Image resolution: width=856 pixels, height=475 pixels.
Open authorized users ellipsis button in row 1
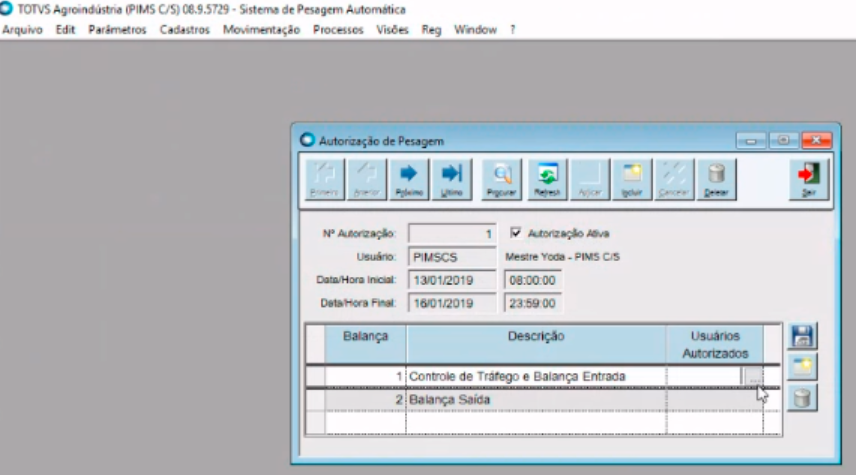pyautogui.click(x=753, y=376)
